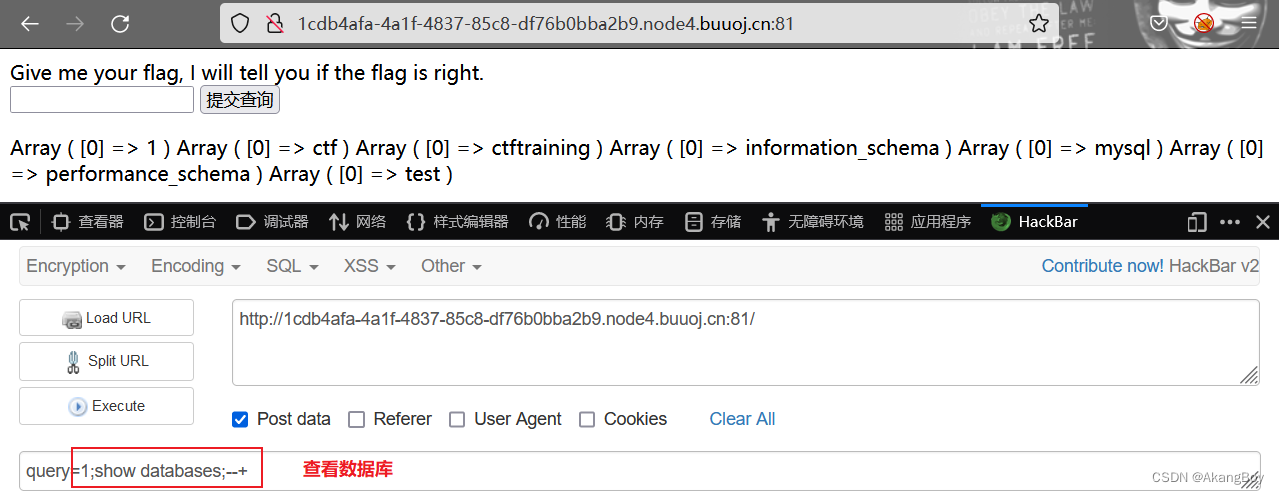The image size is (1279, 494).
Task: Activate the element picker icon in devtools
Action: (x=20, y=222)
